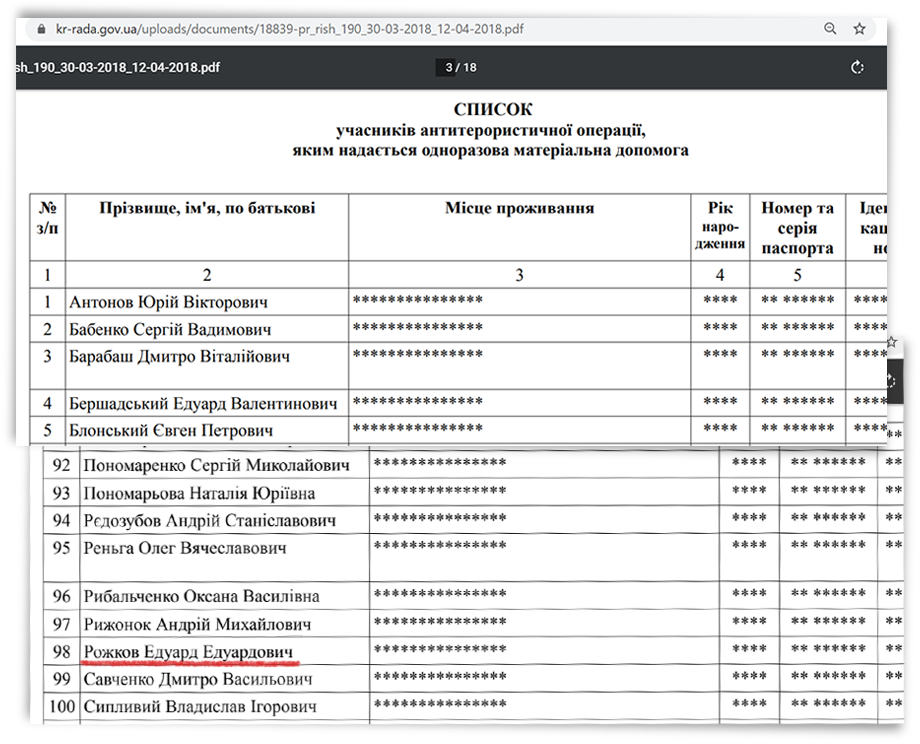
Task: Click the total page count 18
Action: pyautogui.click(x=470, y=67)
